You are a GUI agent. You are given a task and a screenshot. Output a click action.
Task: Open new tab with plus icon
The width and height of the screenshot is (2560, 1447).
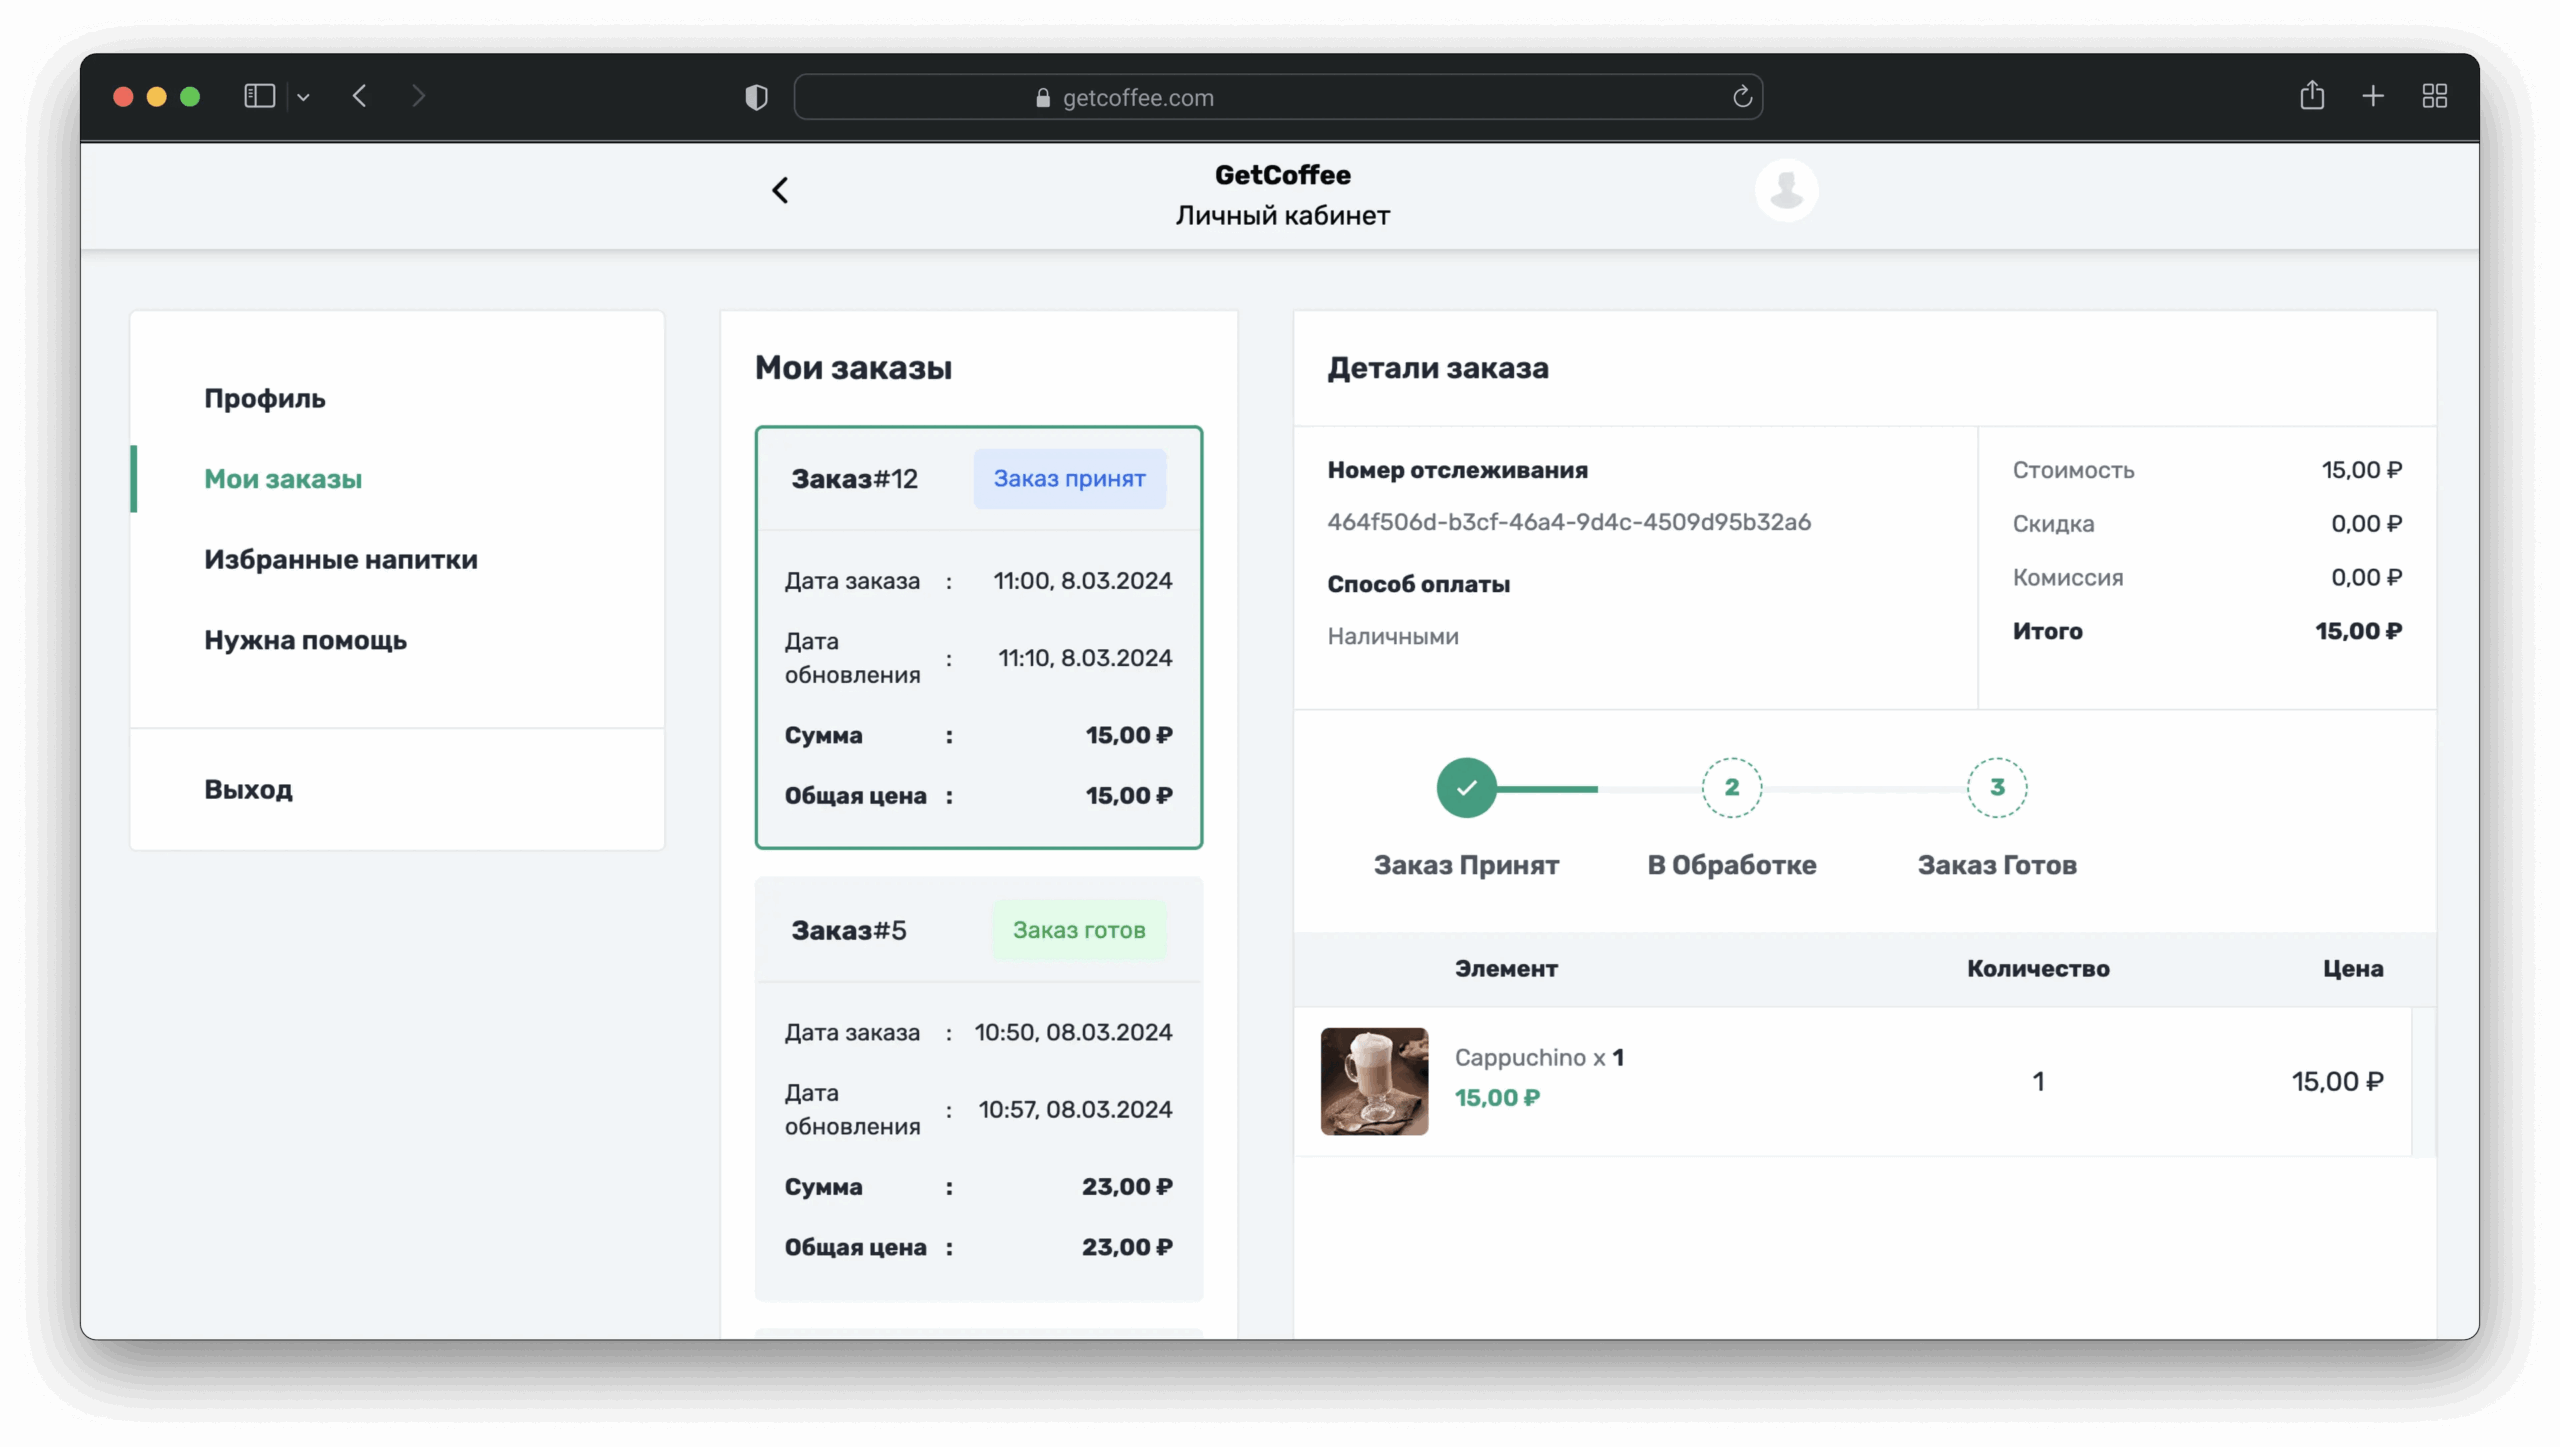(x=2373, y=96)
